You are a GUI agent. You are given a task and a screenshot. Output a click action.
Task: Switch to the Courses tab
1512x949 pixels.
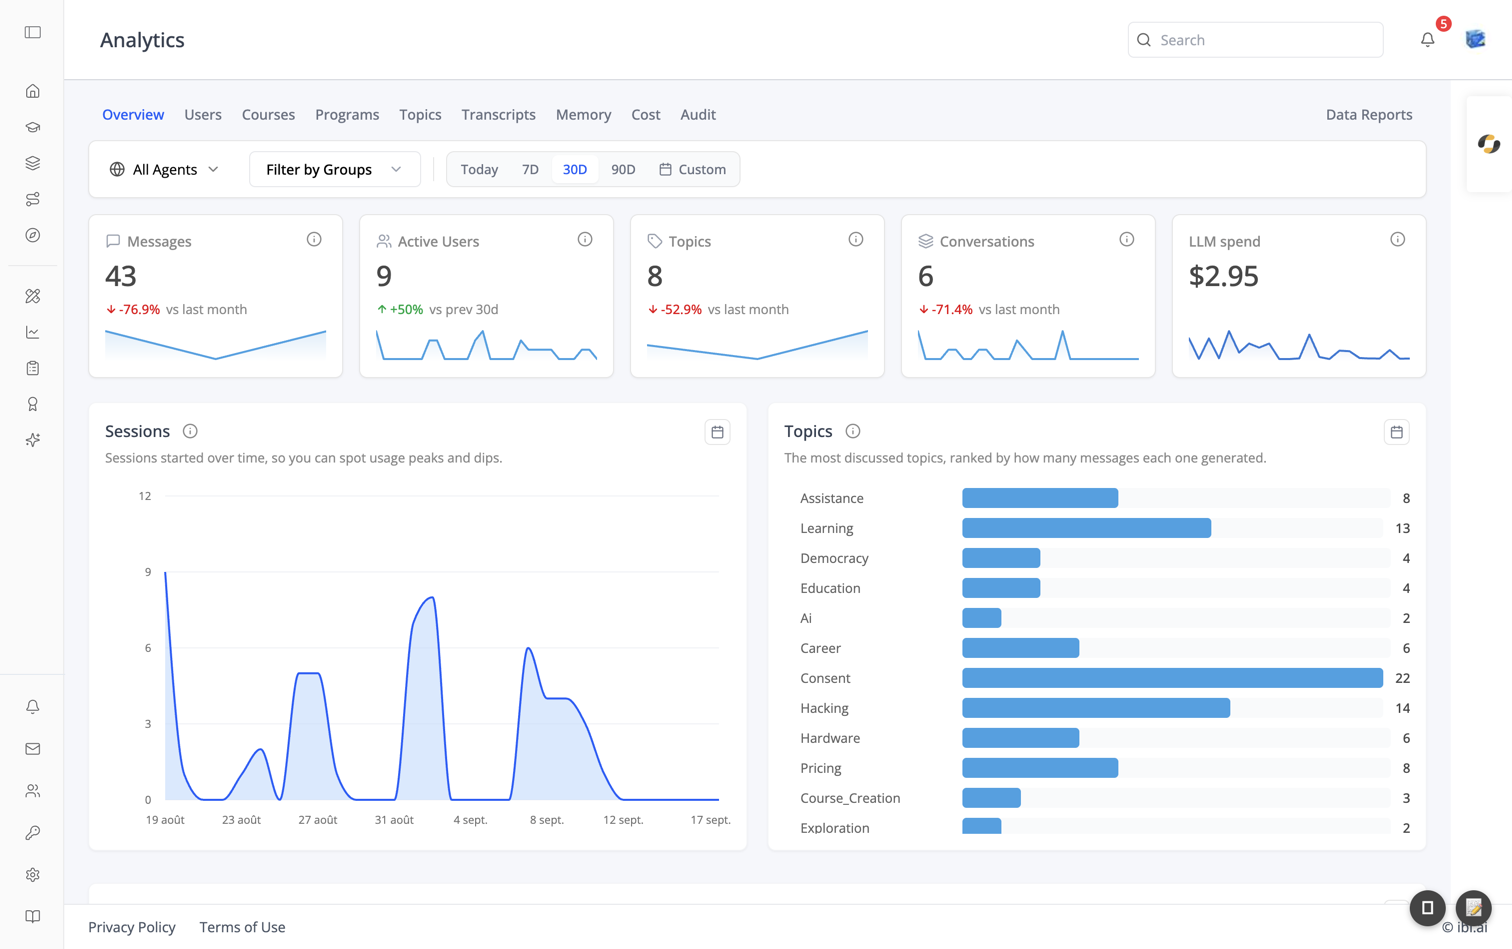[268, 114]
